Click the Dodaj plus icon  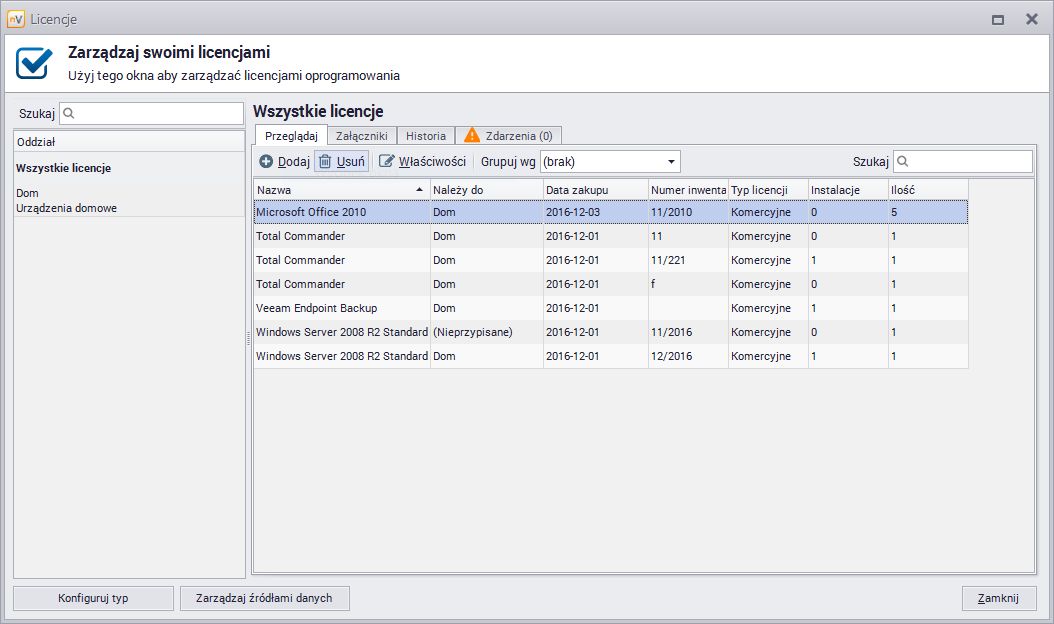pos(266,161)
